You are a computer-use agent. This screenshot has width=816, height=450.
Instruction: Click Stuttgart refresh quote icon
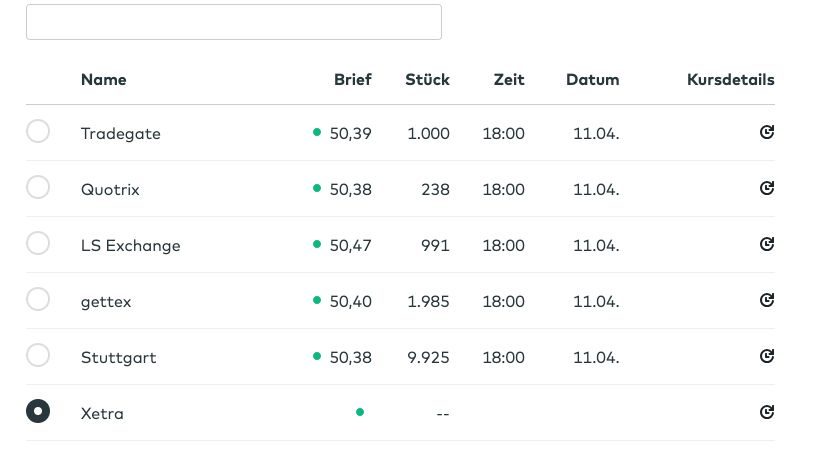767,356
